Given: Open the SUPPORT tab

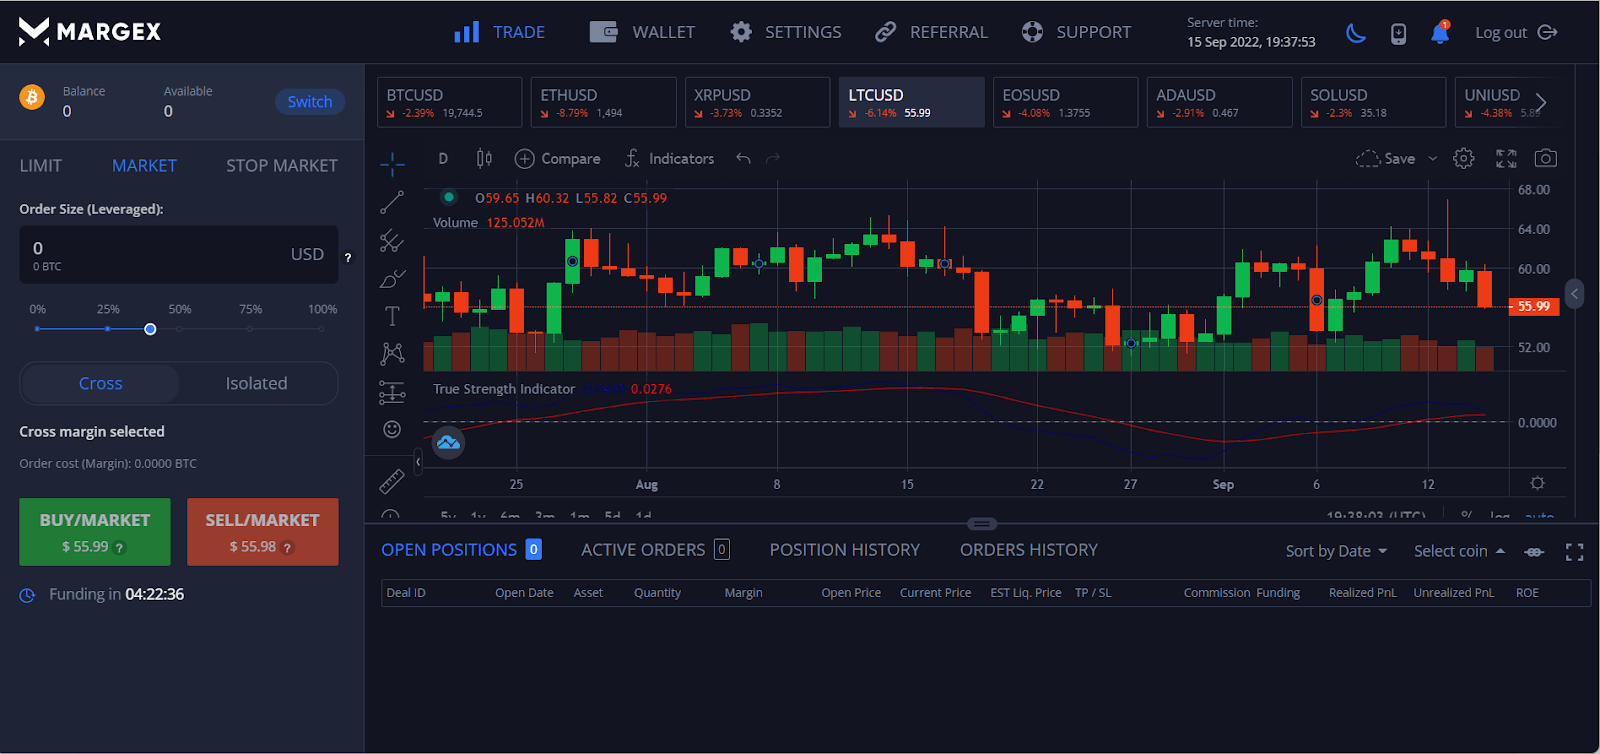Looking at the screenshot, I should [x=1076, y=32].
